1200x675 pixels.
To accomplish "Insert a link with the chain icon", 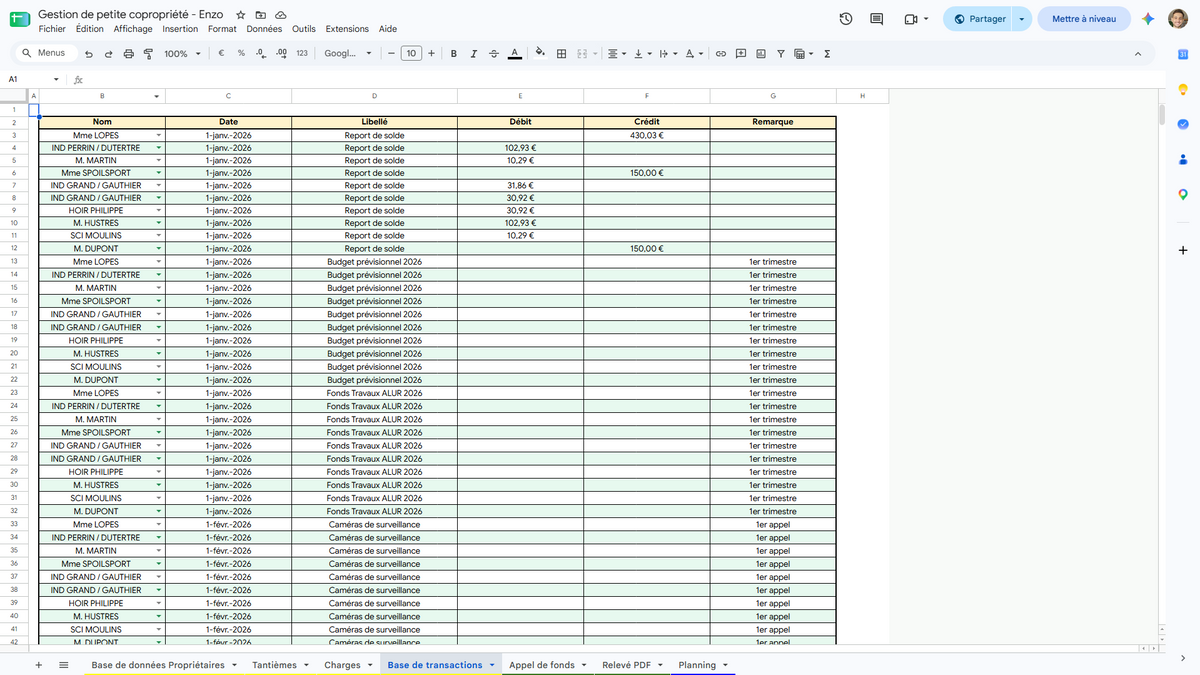I will tap(720, 54).
